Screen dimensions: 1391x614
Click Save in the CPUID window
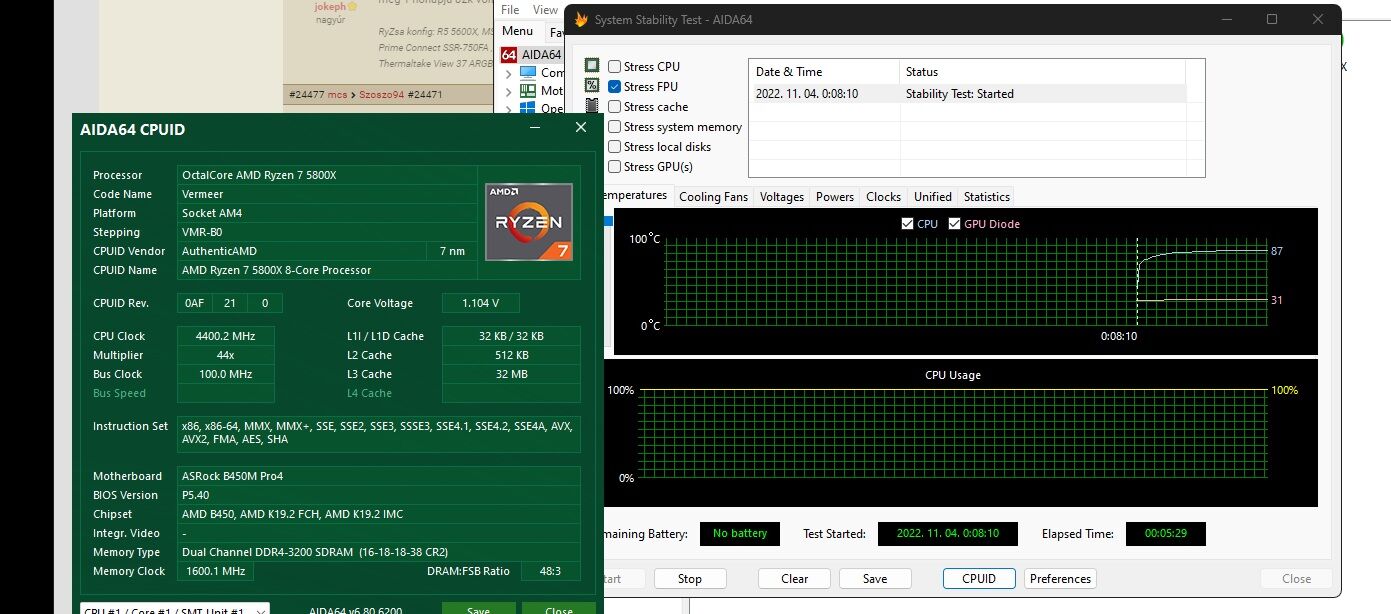478,610
